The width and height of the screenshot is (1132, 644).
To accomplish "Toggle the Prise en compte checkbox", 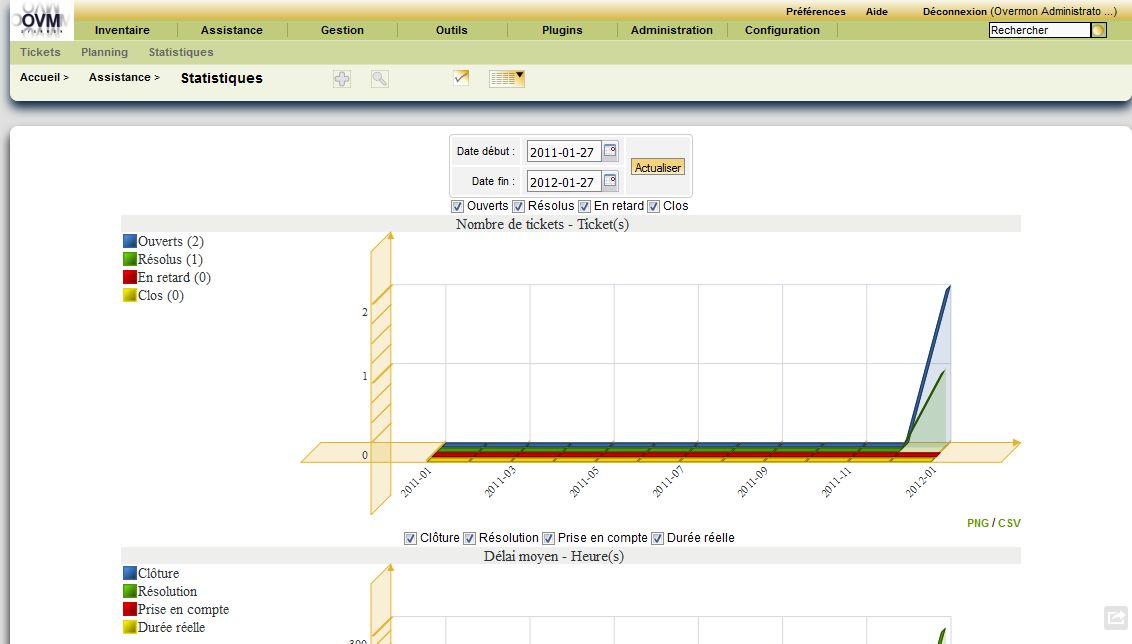I will pyautogui.click(x=548, y=539).
